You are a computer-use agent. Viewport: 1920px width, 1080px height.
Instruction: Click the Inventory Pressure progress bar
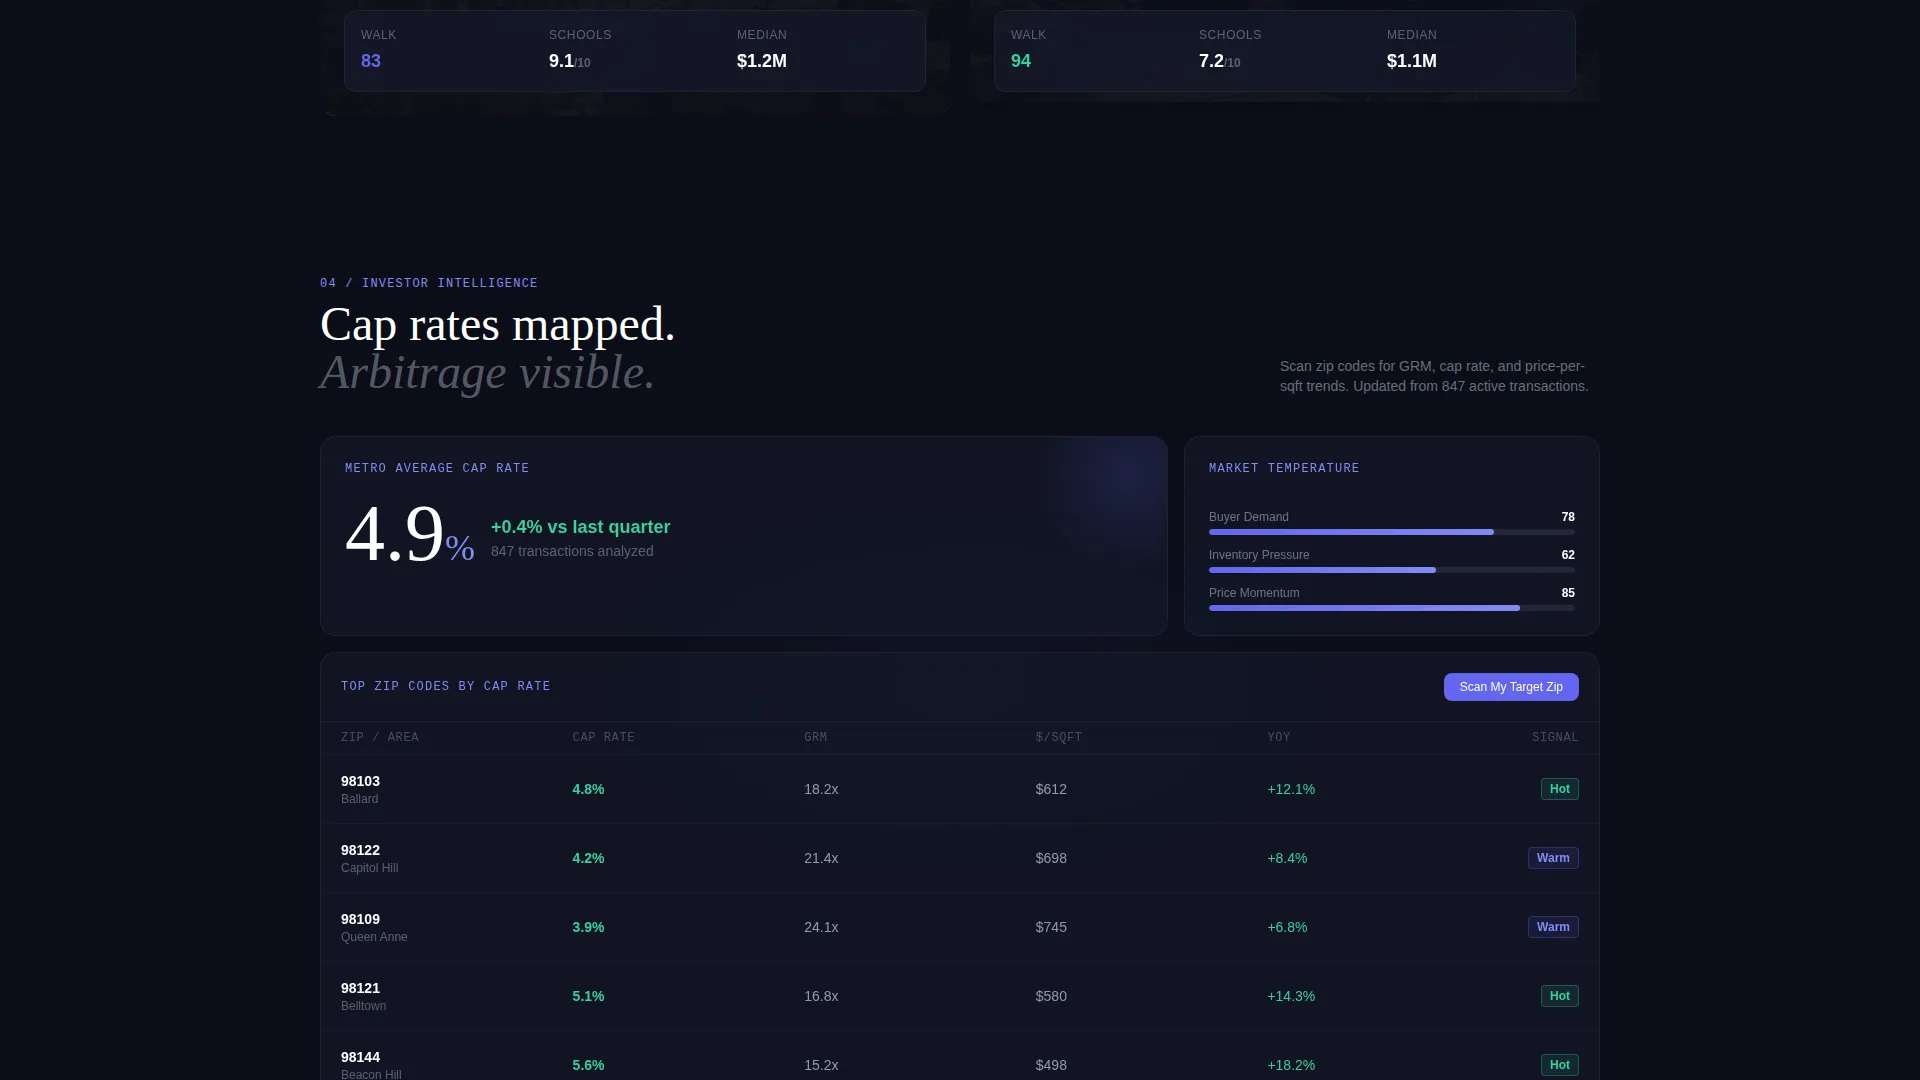pyautogui.click(x=1391, y=570)
